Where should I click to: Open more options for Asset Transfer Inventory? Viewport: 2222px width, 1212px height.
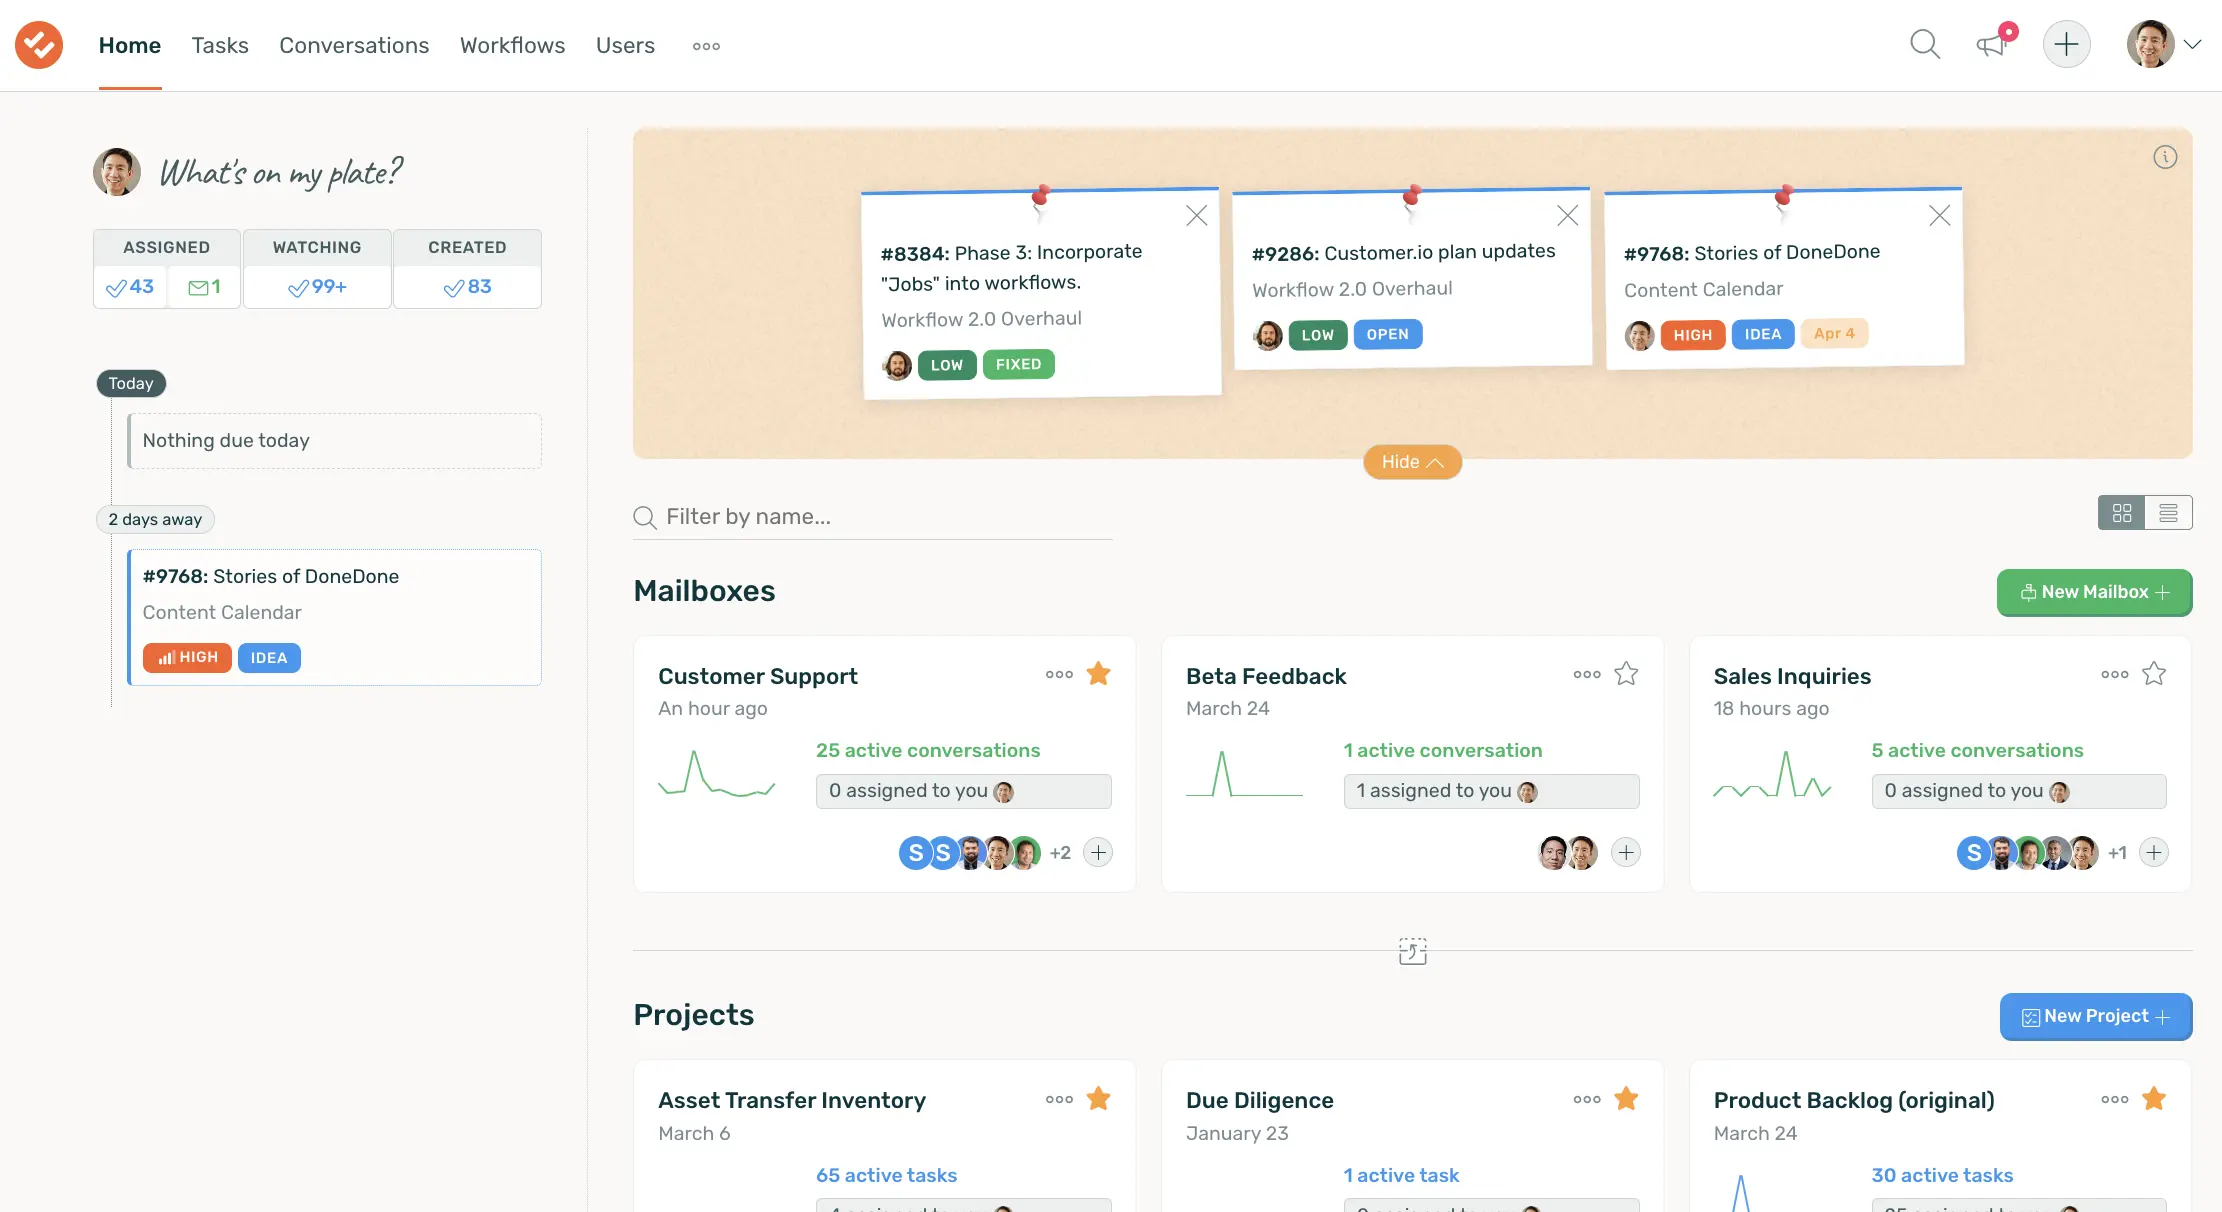1059,1100
